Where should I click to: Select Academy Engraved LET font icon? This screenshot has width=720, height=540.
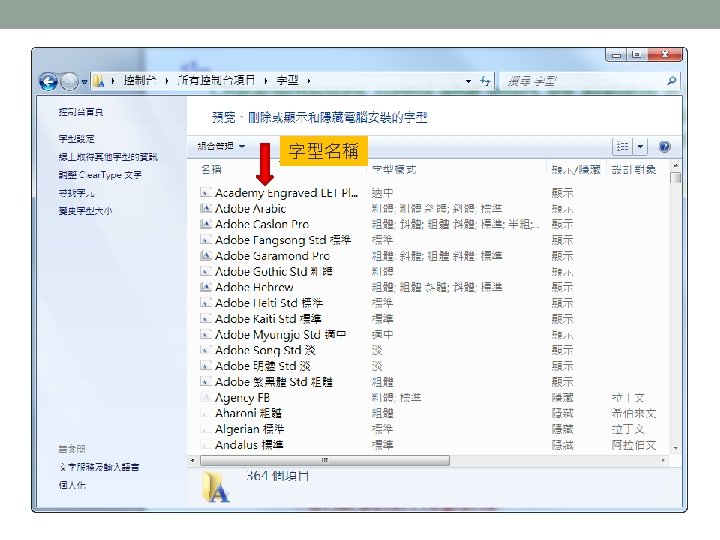(x=206, y=192)
